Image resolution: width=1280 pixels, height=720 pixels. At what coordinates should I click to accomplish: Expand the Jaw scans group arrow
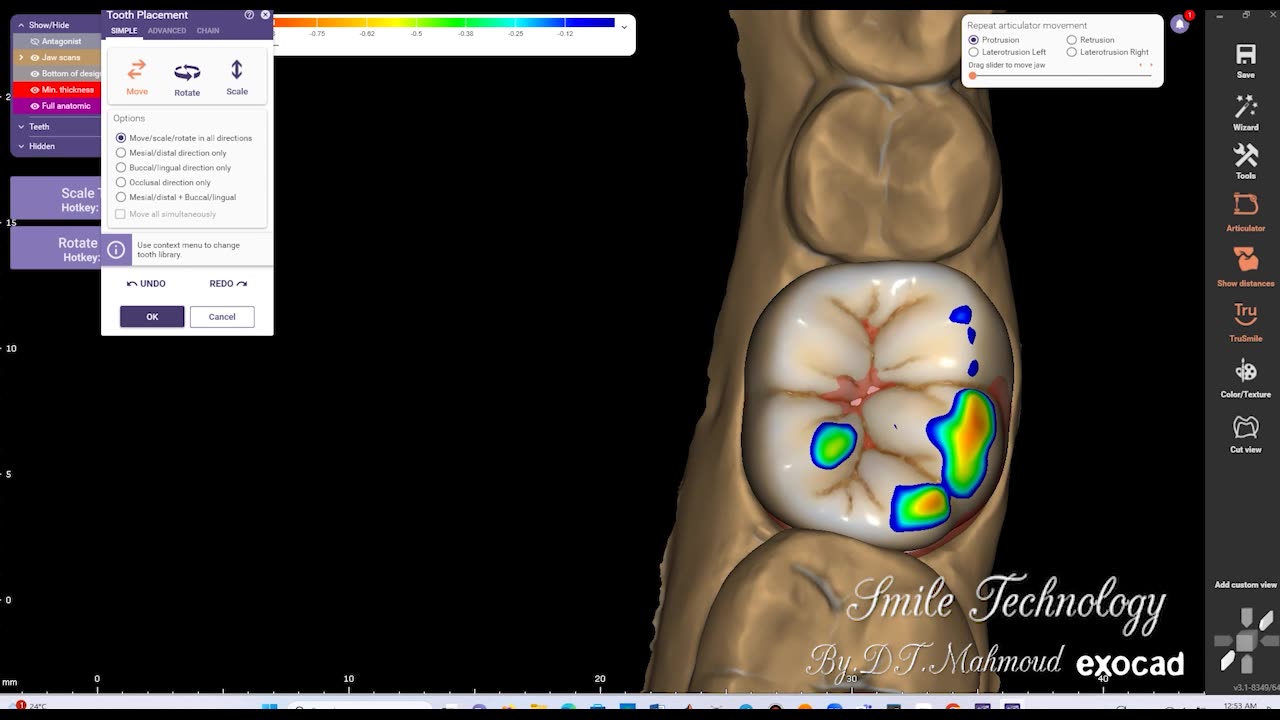(21, 58)
